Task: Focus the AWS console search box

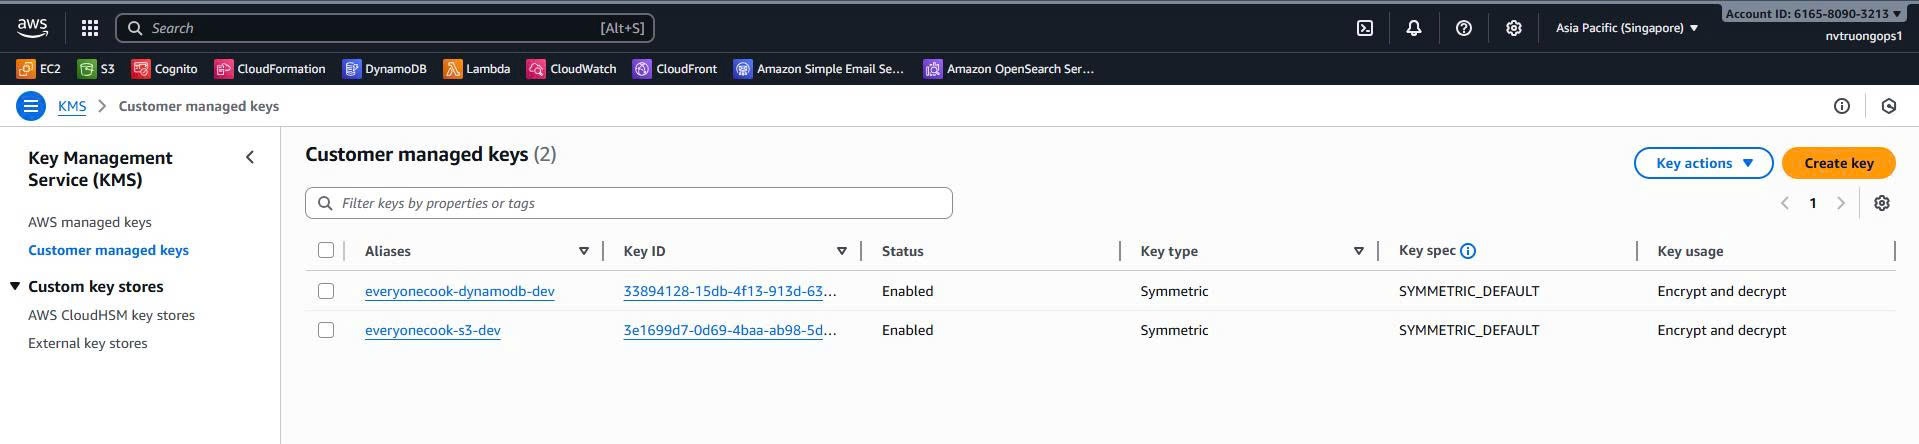Action: 385,28
